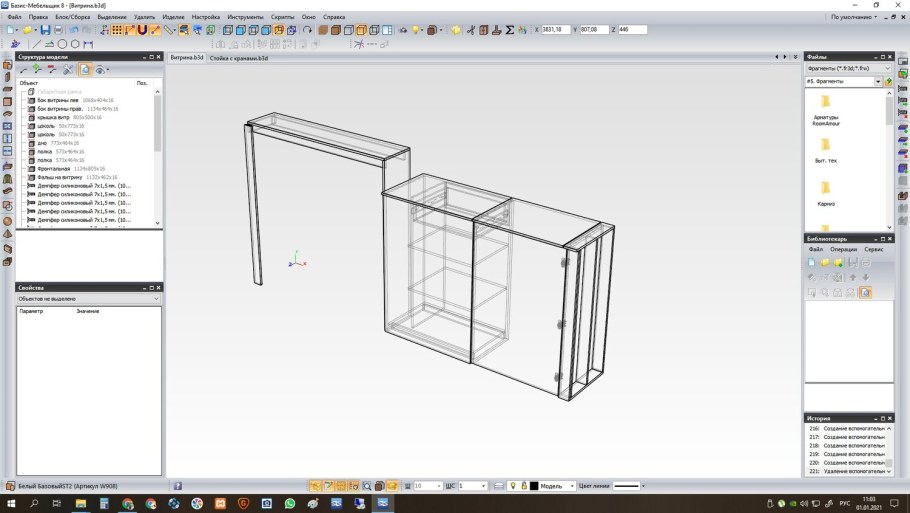
Task: Click the Save floppy disk icon
Action: [45, 30]
